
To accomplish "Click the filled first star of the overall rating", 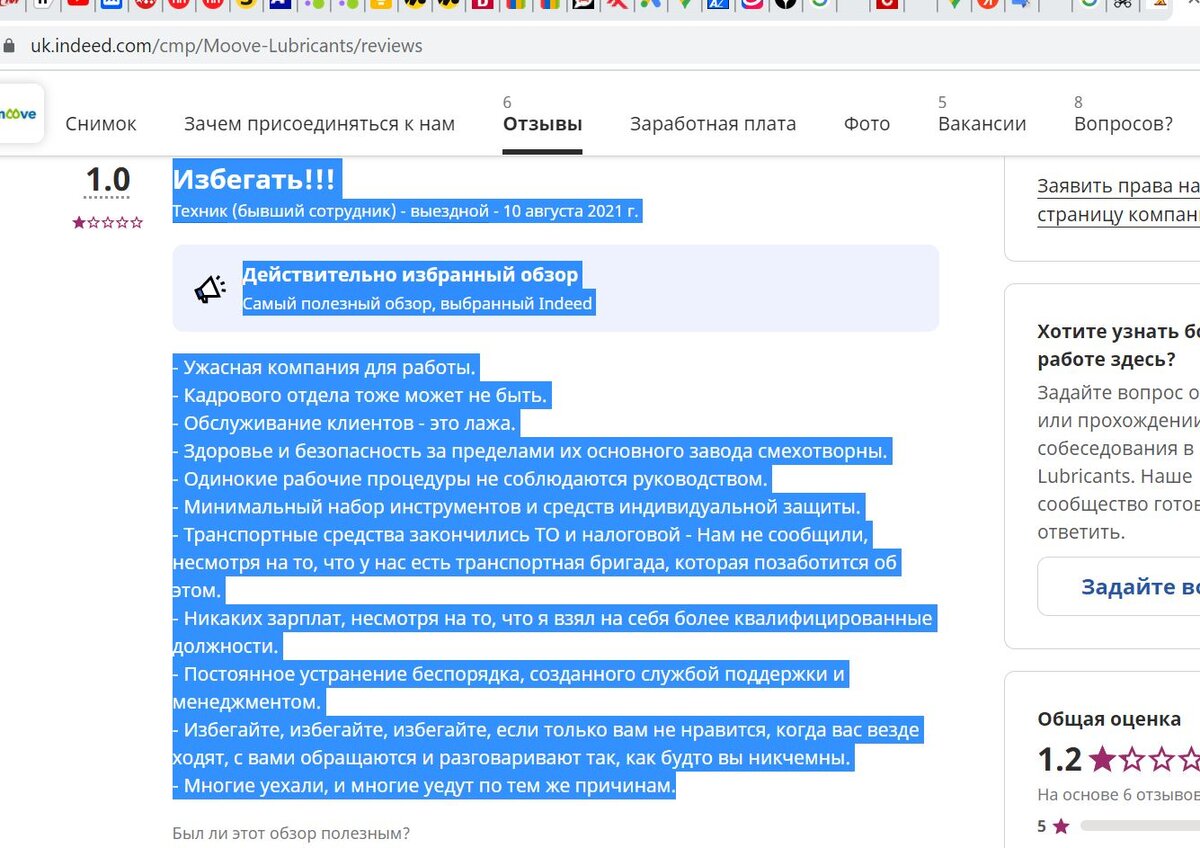I will (1102, 760).
